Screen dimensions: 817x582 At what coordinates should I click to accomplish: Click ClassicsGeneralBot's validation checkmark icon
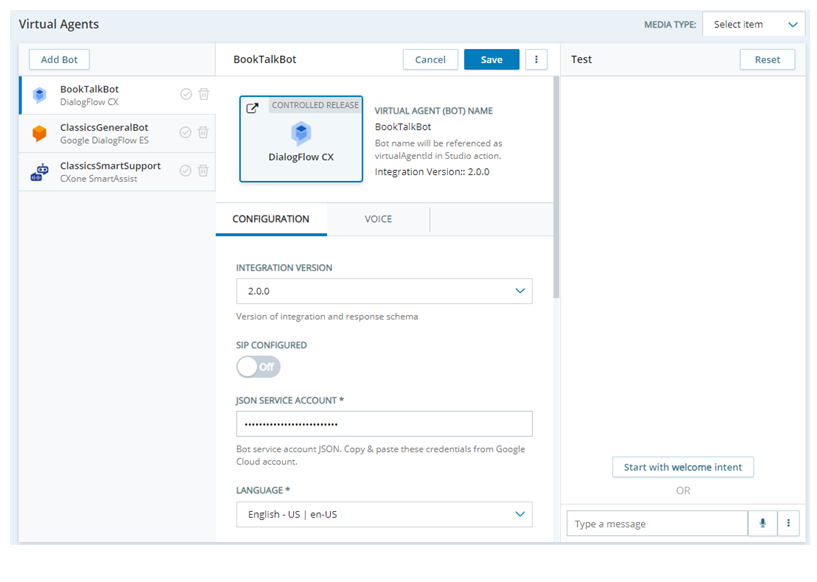coord(186,131)
